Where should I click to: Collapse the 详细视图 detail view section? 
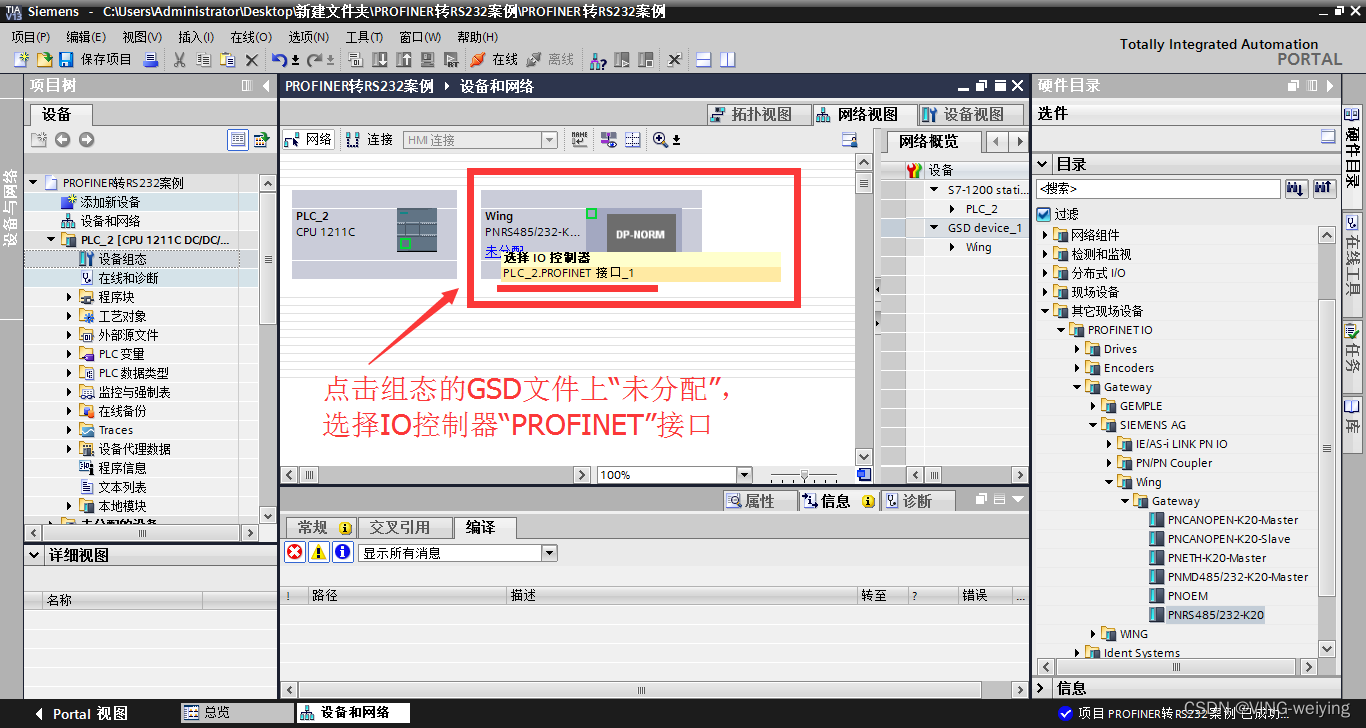tap(35, 555)
